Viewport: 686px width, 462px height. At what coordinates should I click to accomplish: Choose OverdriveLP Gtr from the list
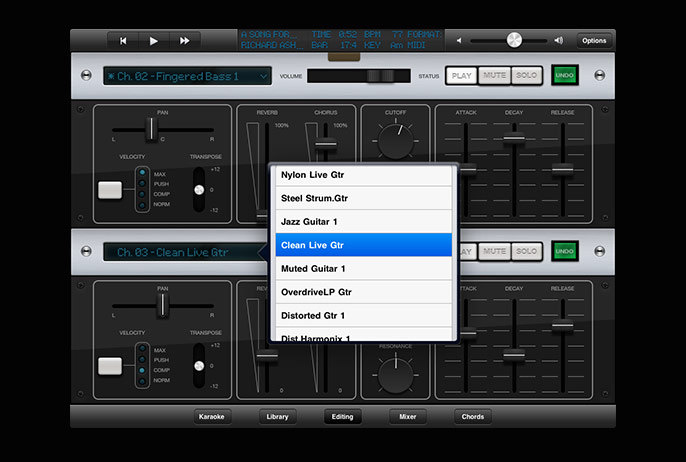point(364,292)
